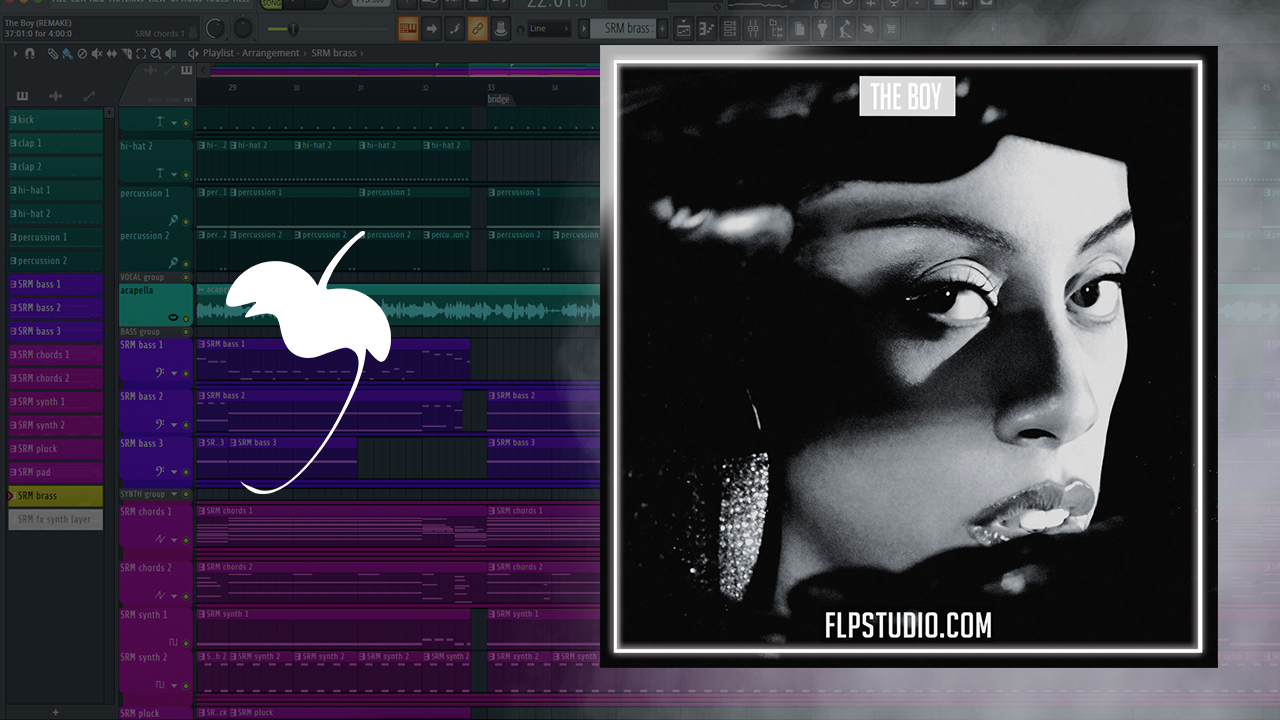Expand the SRM bass 1 track dropdown arrow
Image resolution: width=1280 pixels, height=720 pixels.
pyautogui.click(x=174, y=373)
